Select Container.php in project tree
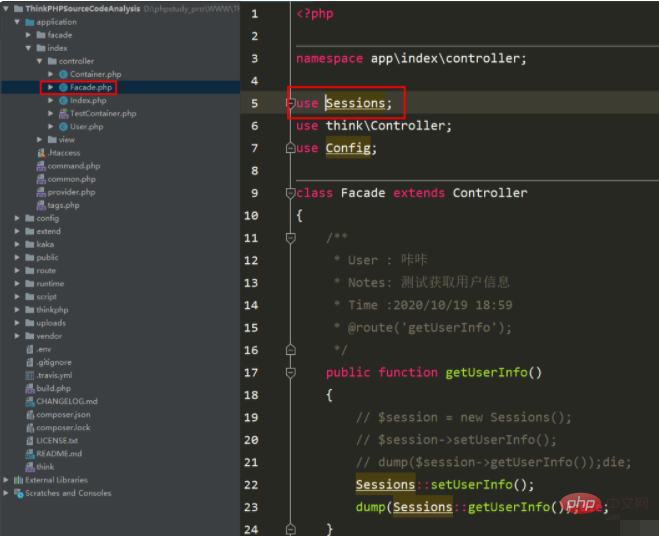Viewport: 659px width, 536px height. coord(95,74)
